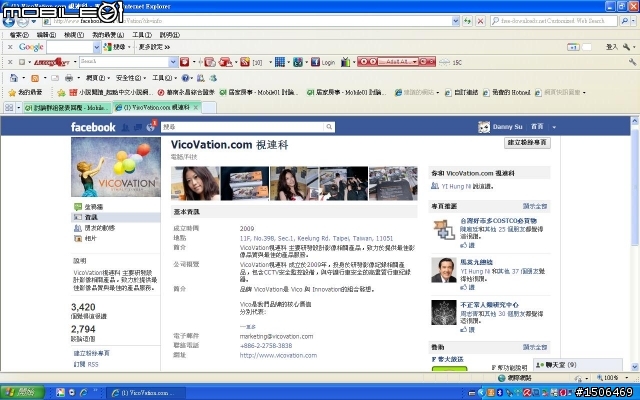
Task: Open the 我的最愛 (Favorites) menu
Action: [x=108, y=35]
